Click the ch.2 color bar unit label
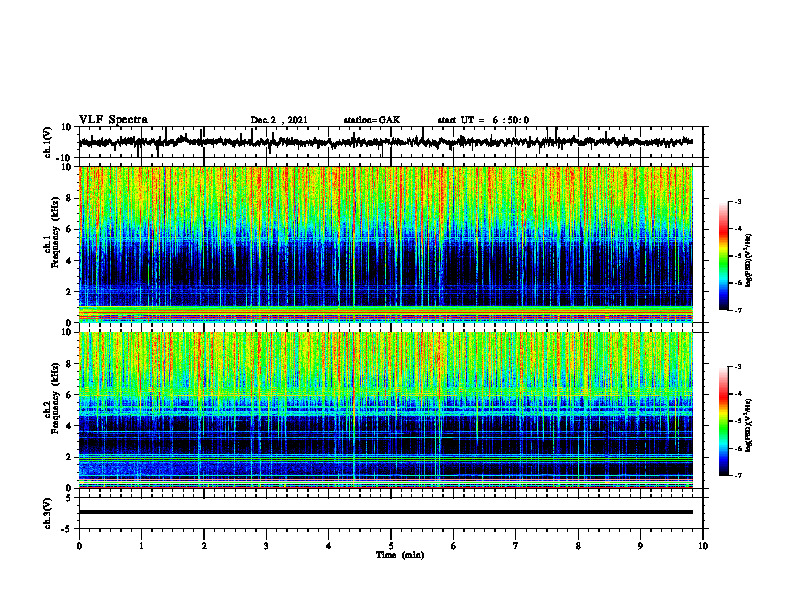792x612 pixels. [x=748, y=425]
